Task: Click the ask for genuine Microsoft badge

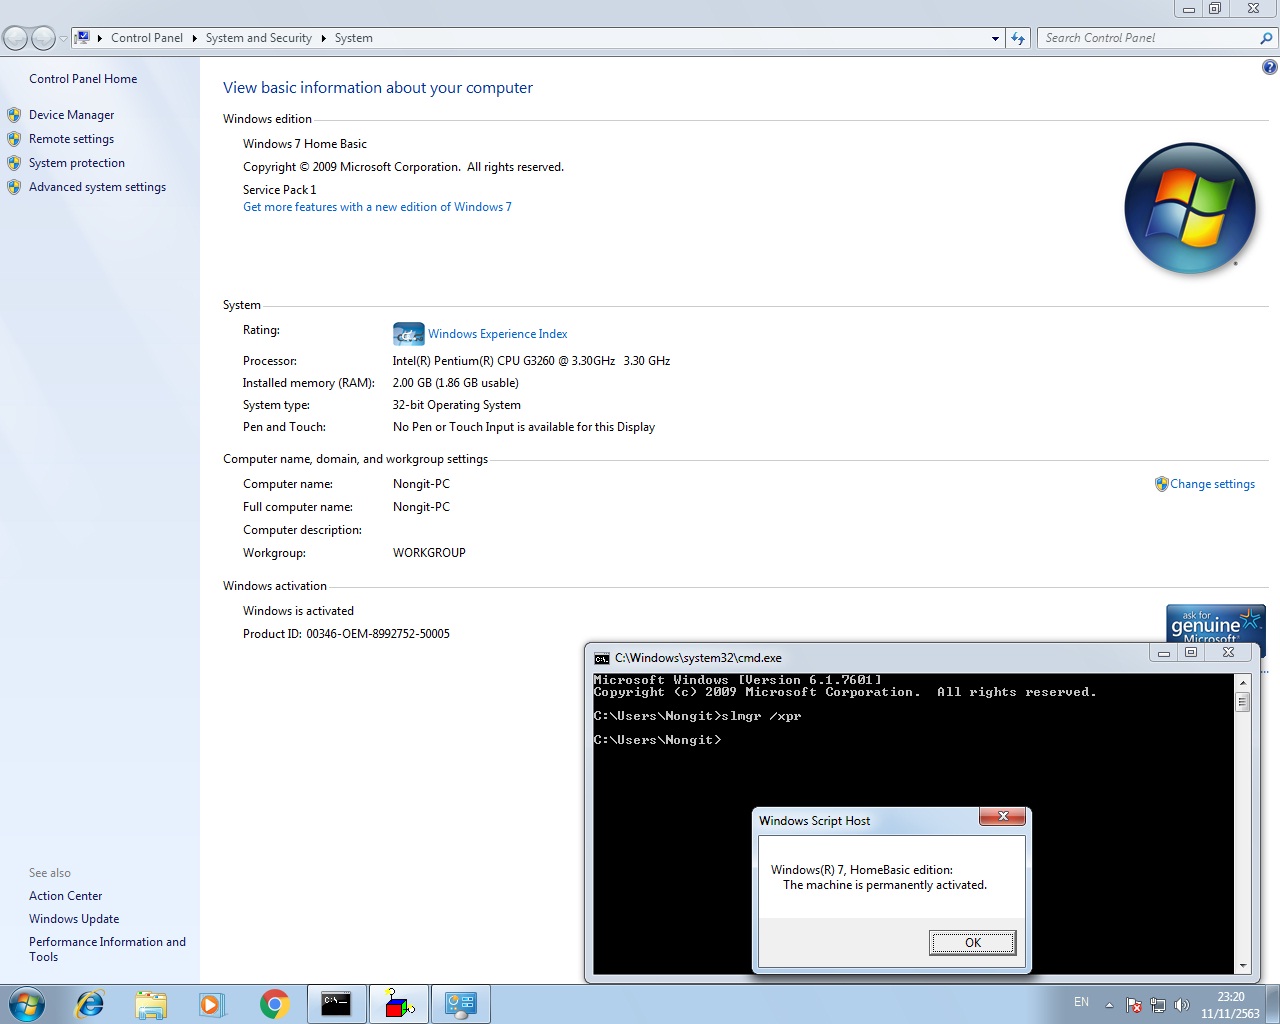Action: tap(1216, 624)
